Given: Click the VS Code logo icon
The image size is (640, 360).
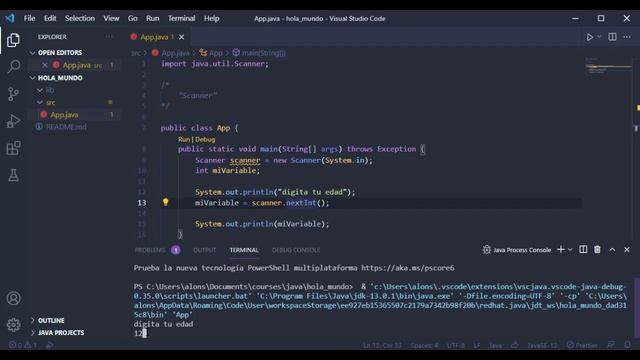Looking at the screenshot, I should click(x=10, y=18).
